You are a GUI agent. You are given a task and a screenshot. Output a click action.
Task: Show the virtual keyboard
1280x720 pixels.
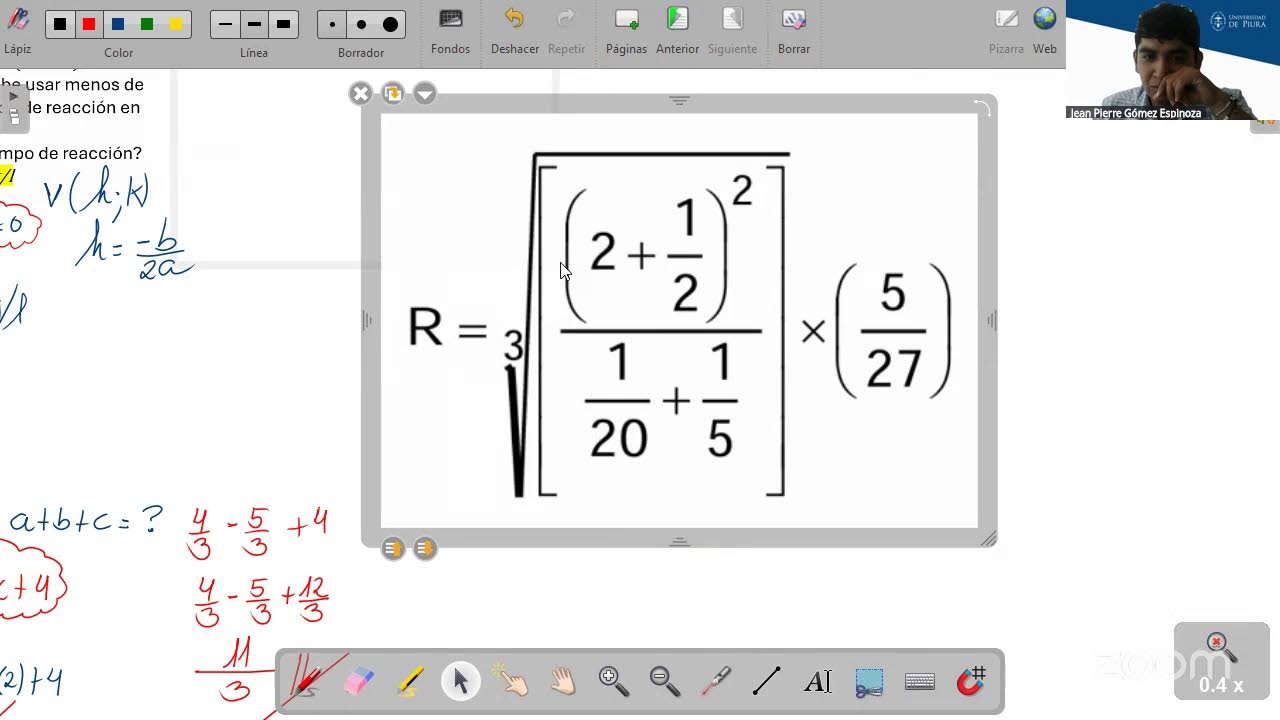click(920, 681)
